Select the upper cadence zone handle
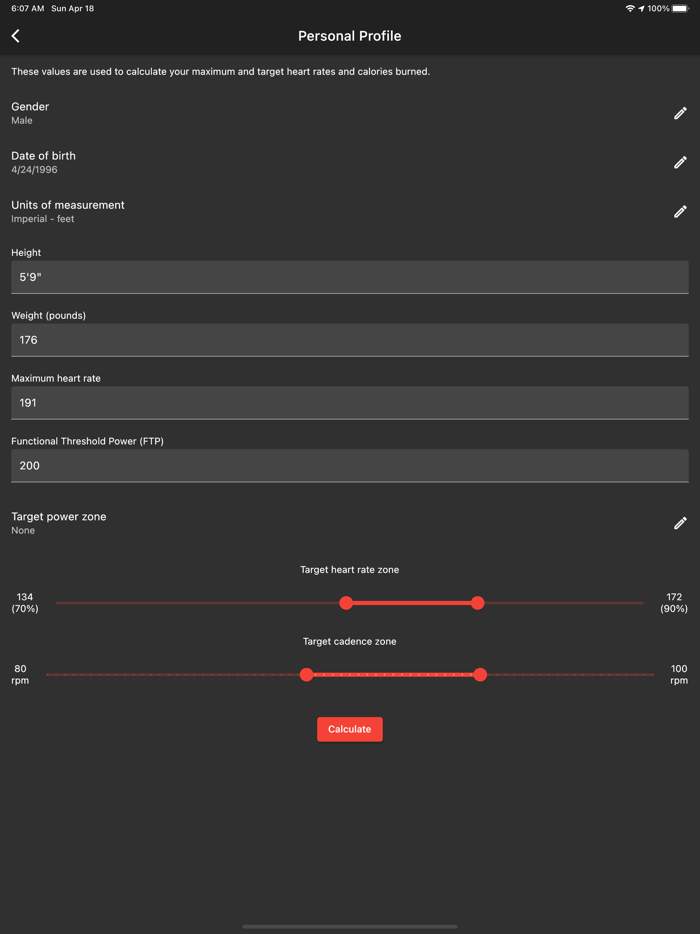 click(480, 674)
